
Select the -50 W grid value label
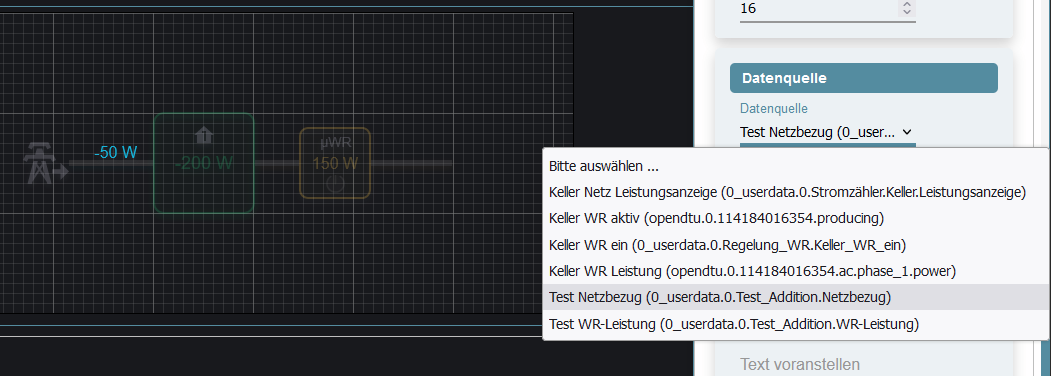[115, 152]
